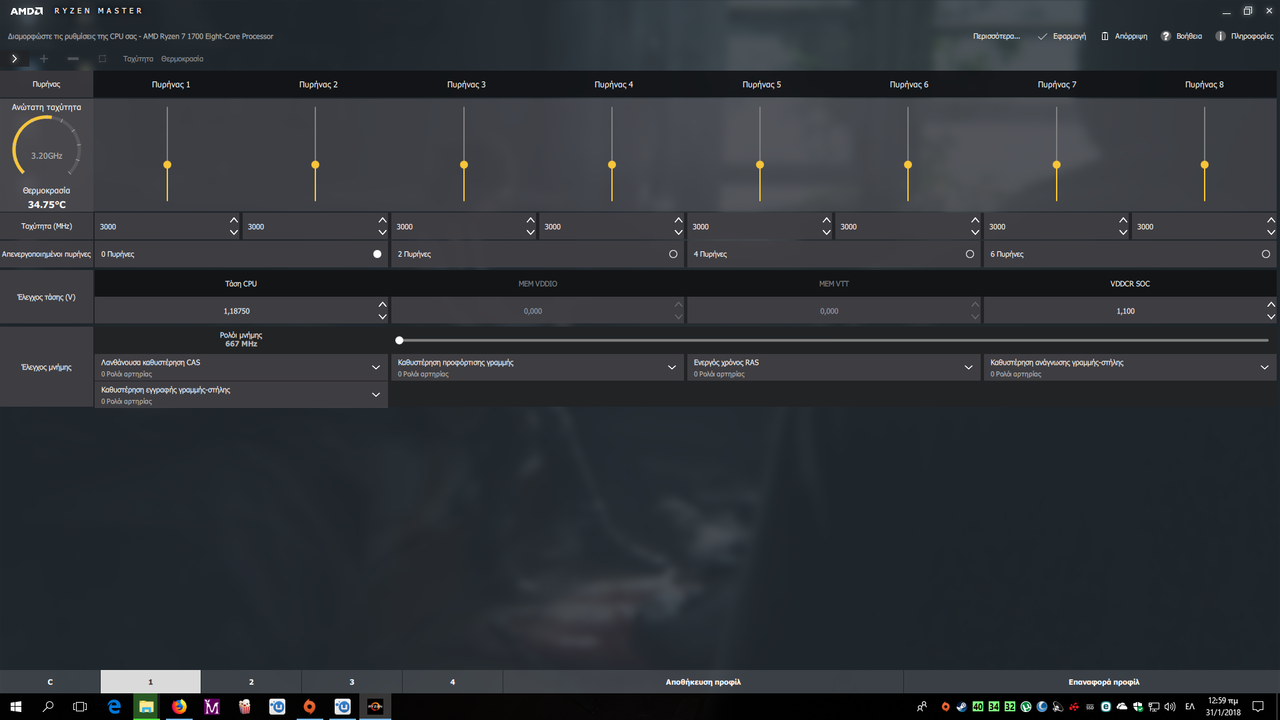1280x720 pixels.
Task: Open information icon Πληροφορίες
Action: [x=1221, y=36]
